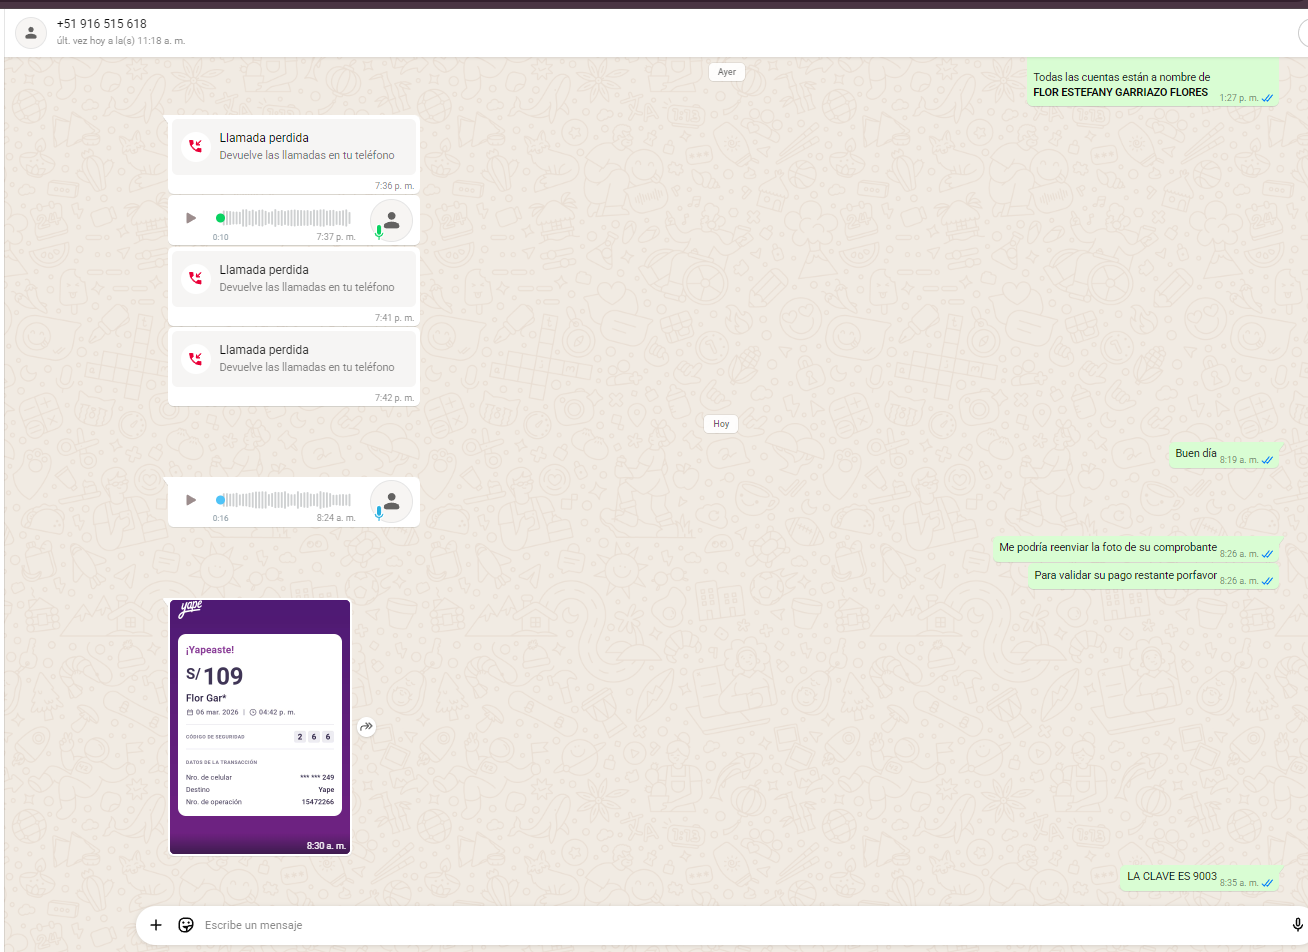The width and height of the screenshot is (1308, 952).
Task: Open the emoji sticker picker
Action: click(x=185, y=925)
